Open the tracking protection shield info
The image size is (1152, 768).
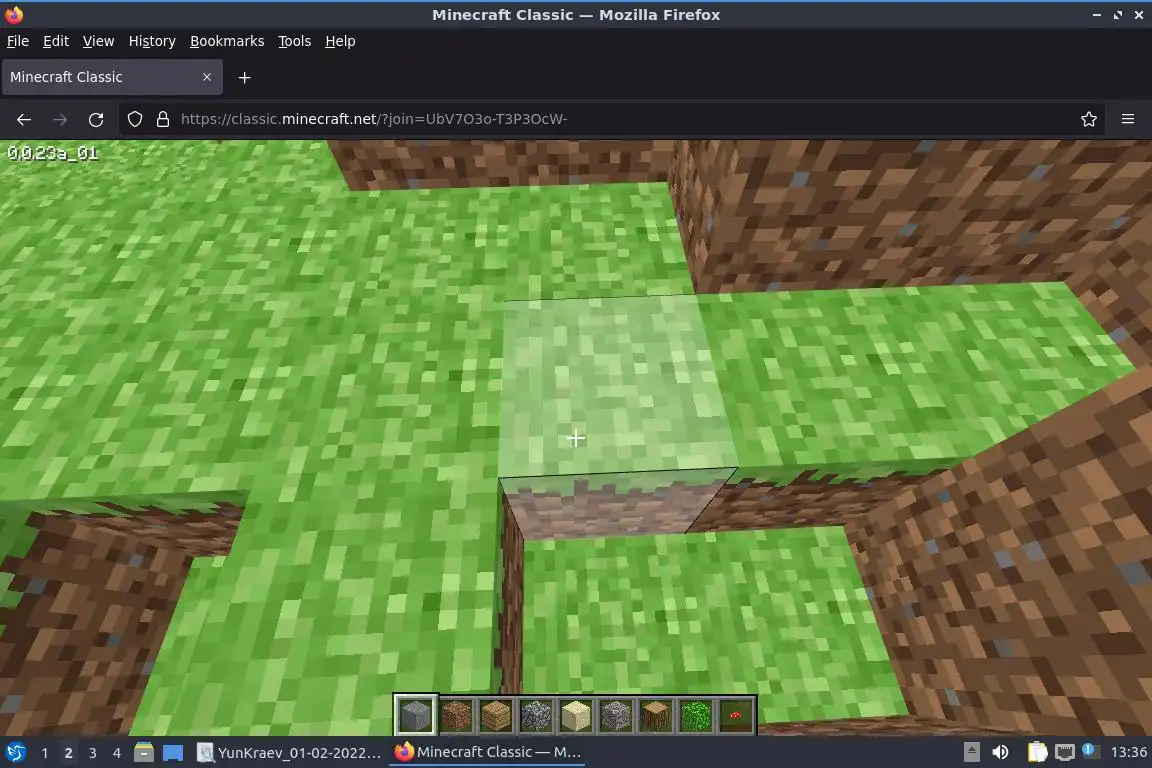[x=134, y=119]
